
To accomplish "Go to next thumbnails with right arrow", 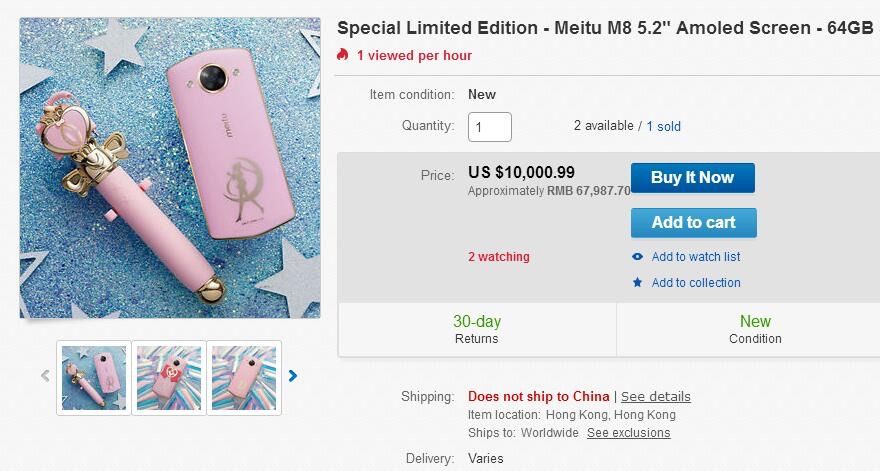I will 293,376.
